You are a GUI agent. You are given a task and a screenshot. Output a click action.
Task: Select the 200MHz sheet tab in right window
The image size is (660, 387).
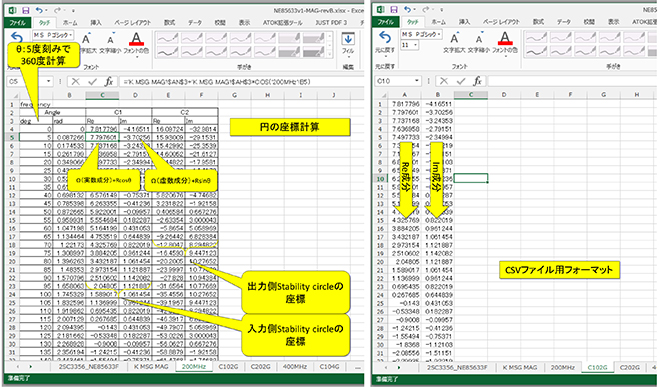click(x=562, y=367)
